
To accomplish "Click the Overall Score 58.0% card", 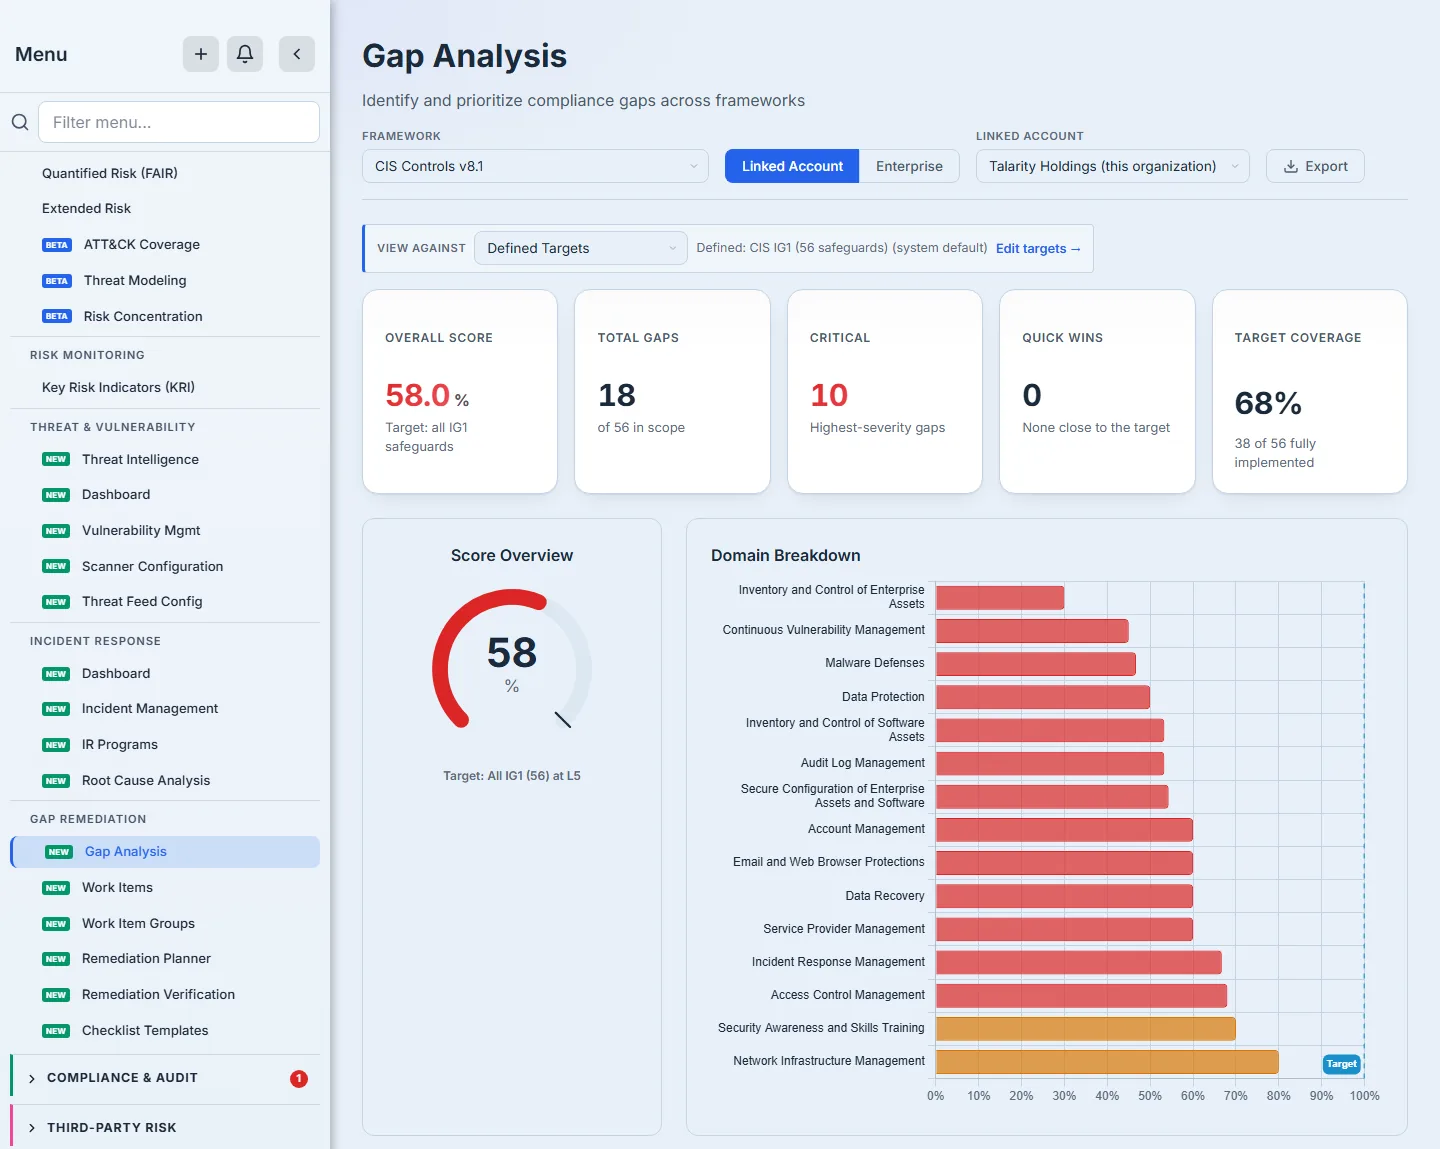I will tap(460, 391).
